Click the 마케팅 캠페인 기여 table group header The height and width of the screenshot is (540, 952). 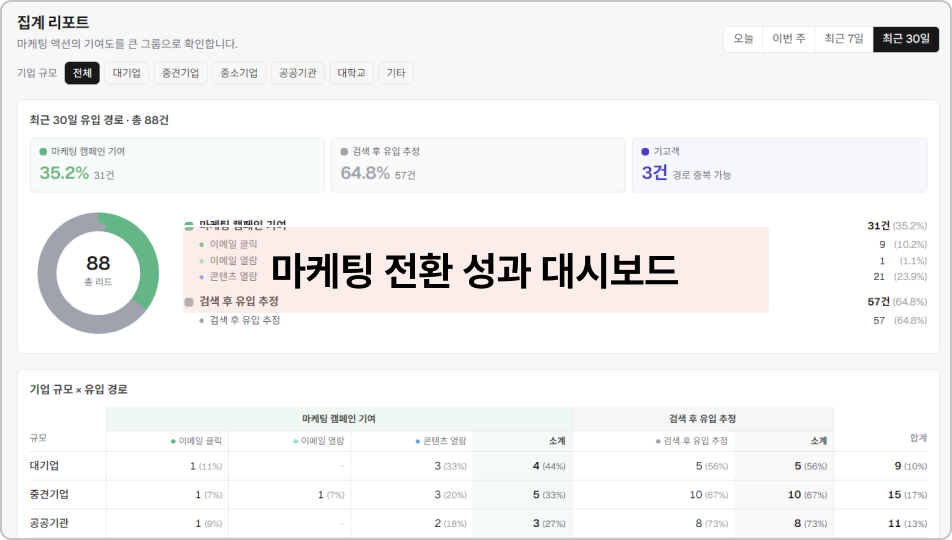(339, 419)
